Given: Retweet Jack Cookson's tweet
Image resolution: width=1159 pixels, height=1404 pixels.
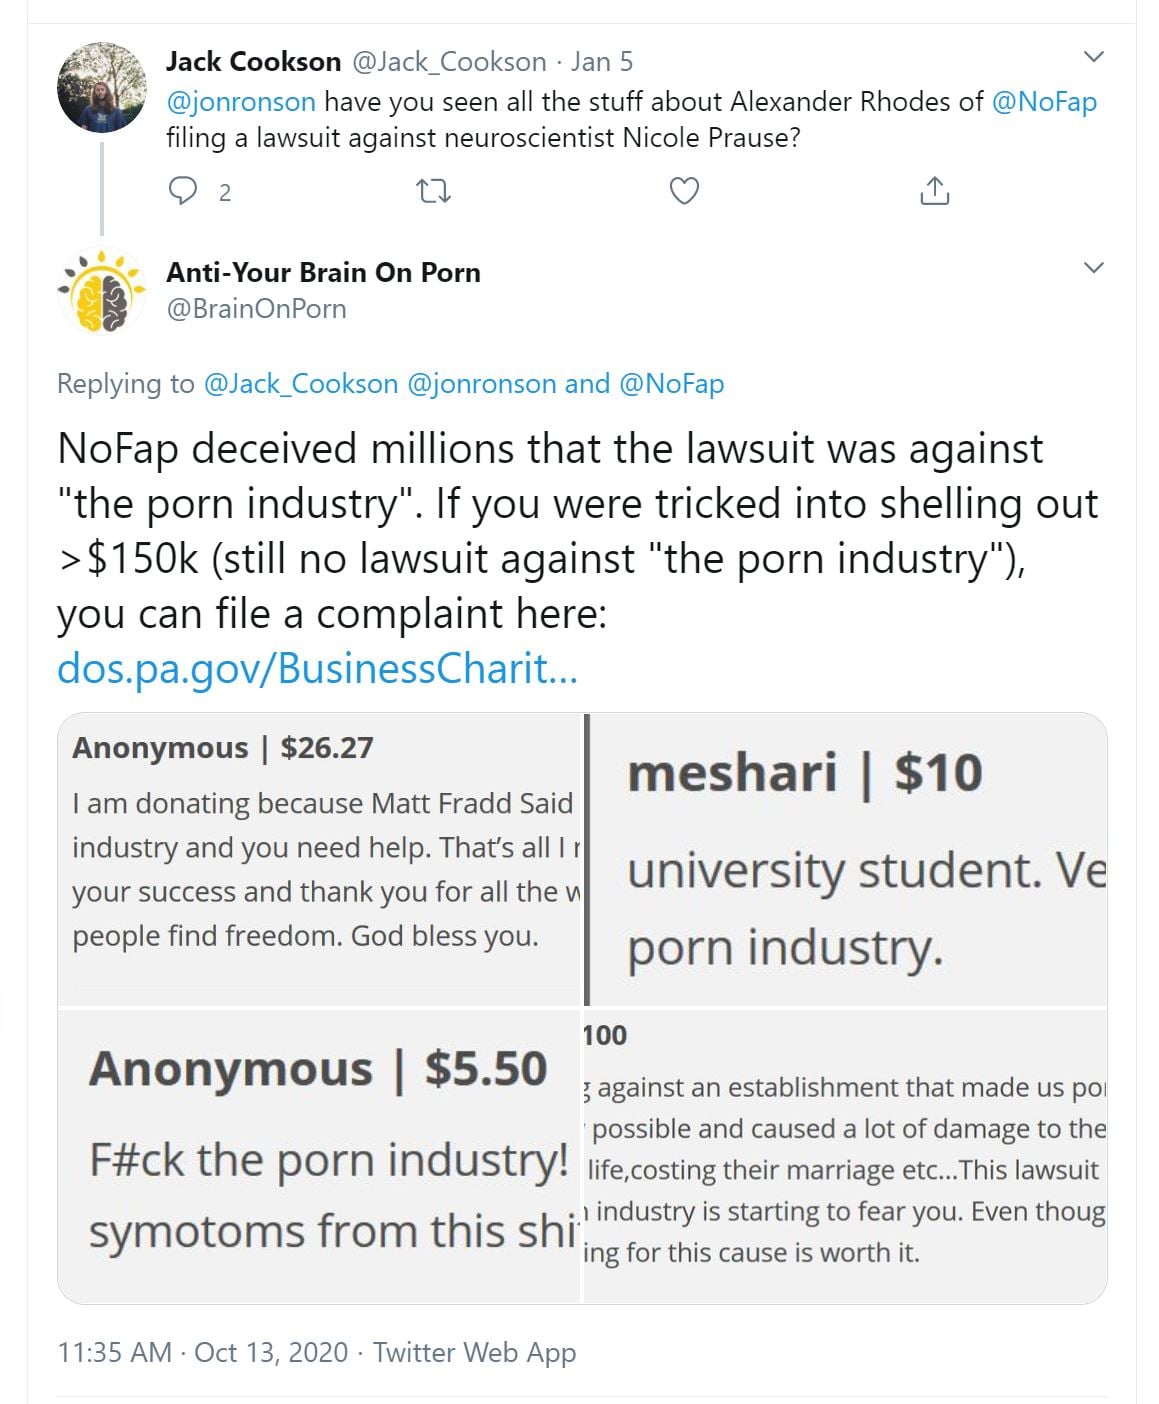Looking at the screenshot, I should coord(433,190).
